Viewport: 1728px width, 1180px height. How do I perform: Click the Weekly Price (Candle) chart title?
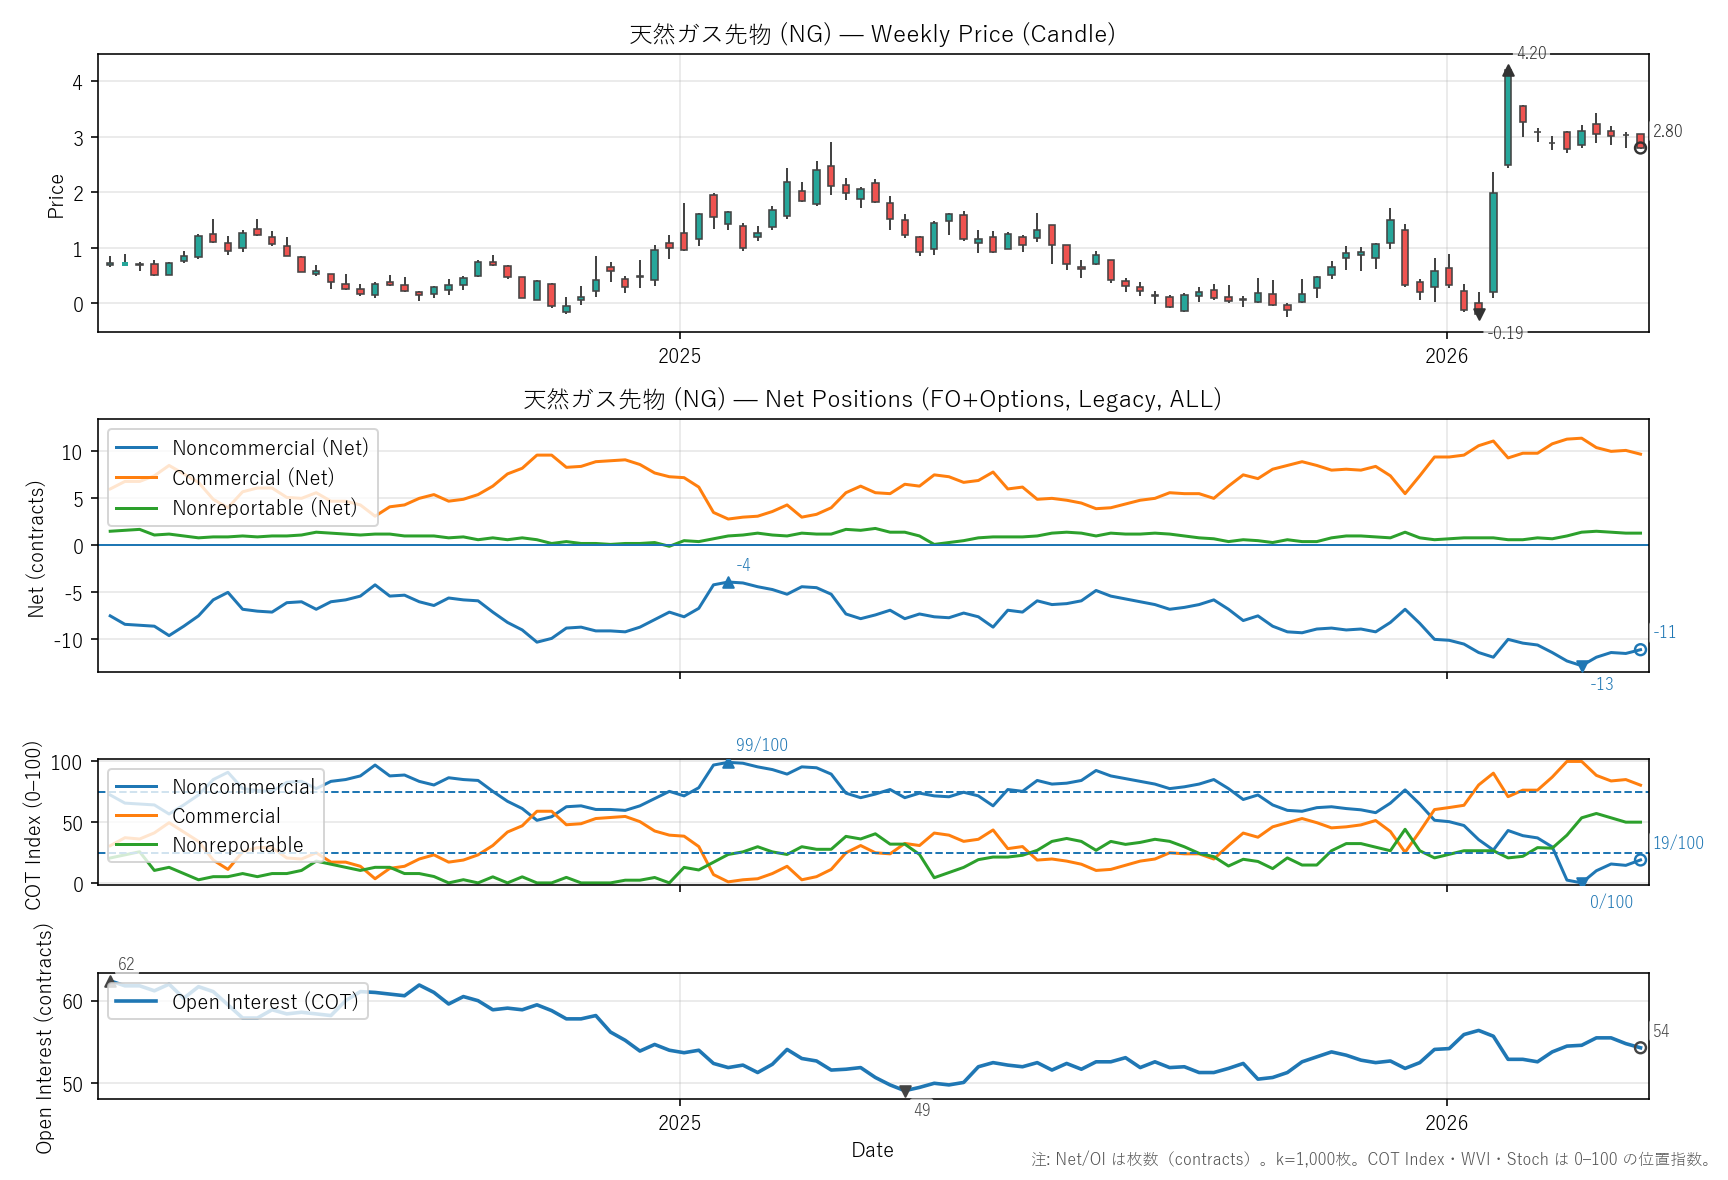(x=872, y=34)
